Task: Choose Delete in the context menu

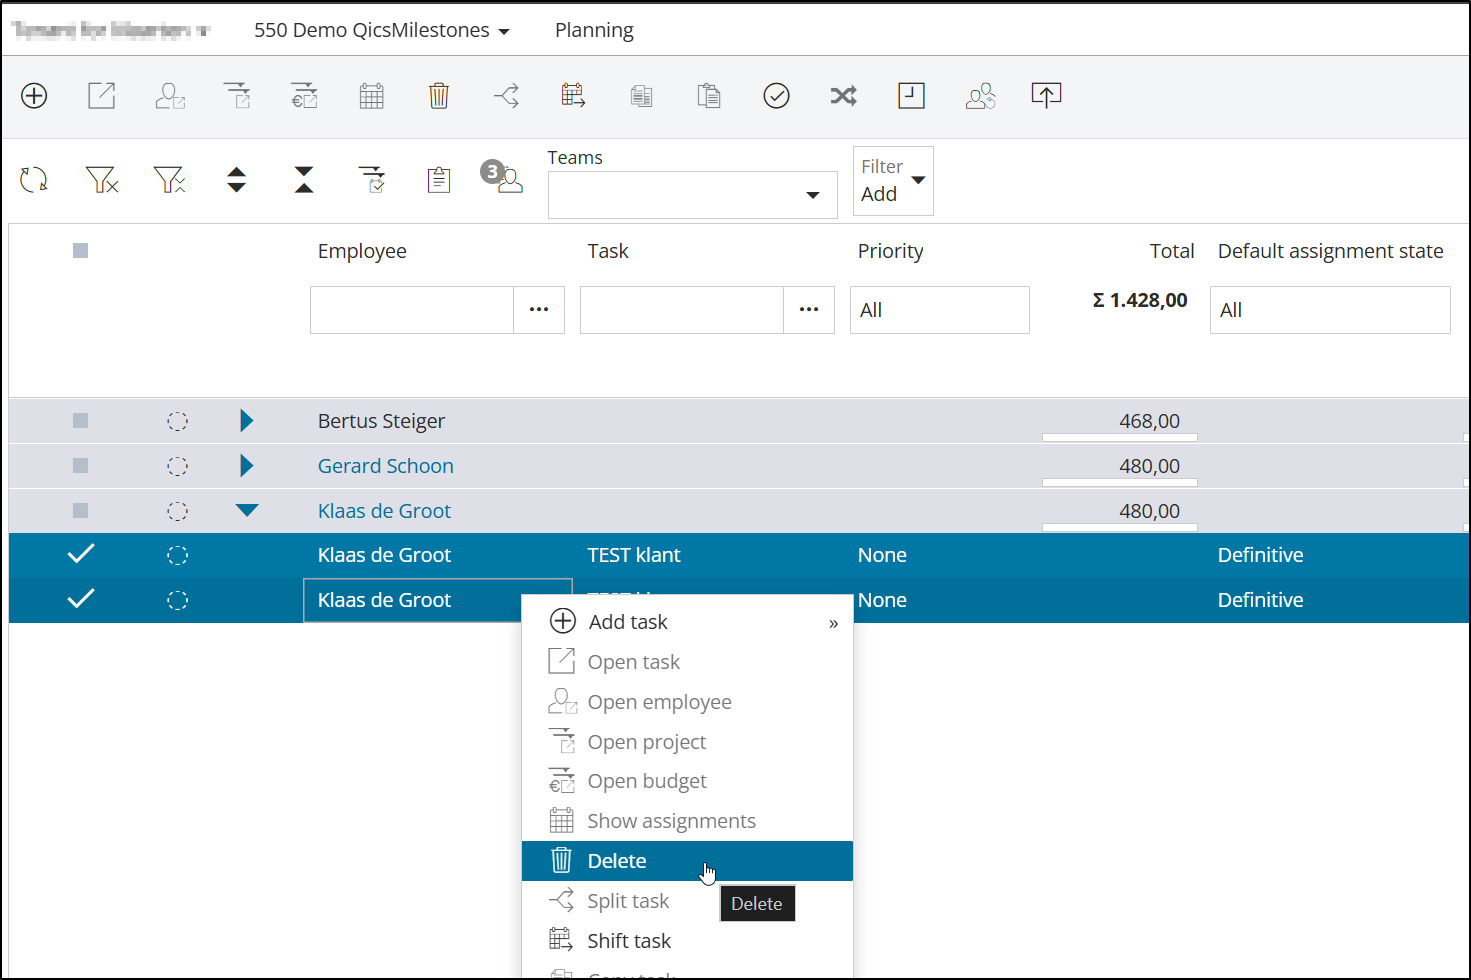Action: point(687,861)
